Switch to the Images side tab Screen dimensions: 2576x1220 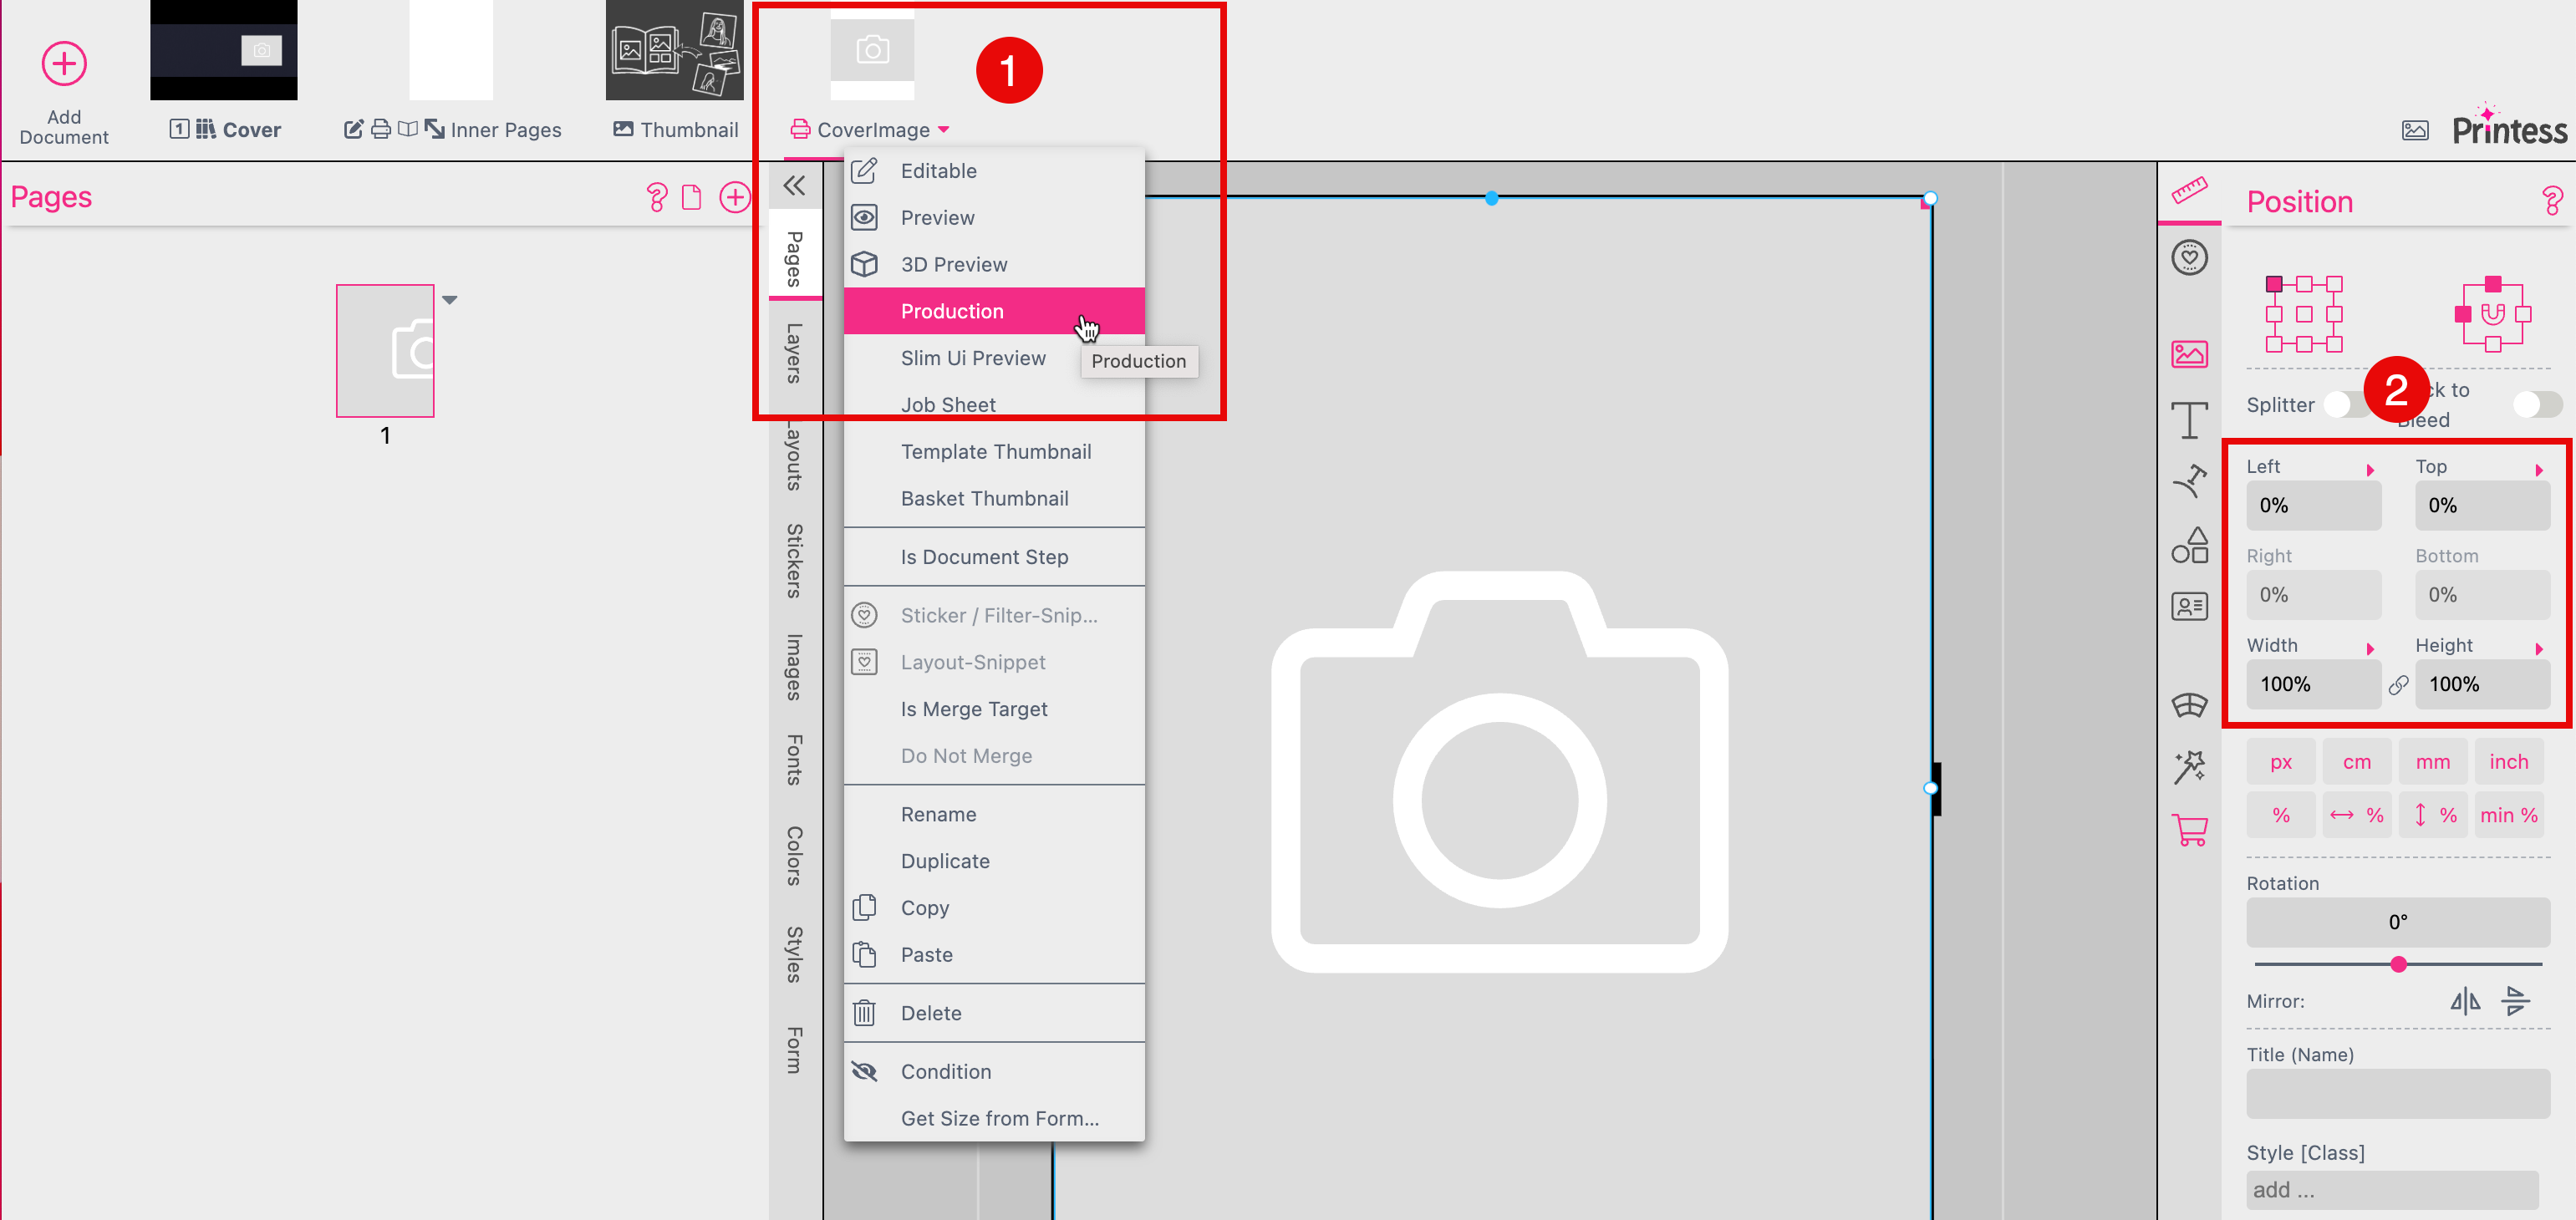794,666
